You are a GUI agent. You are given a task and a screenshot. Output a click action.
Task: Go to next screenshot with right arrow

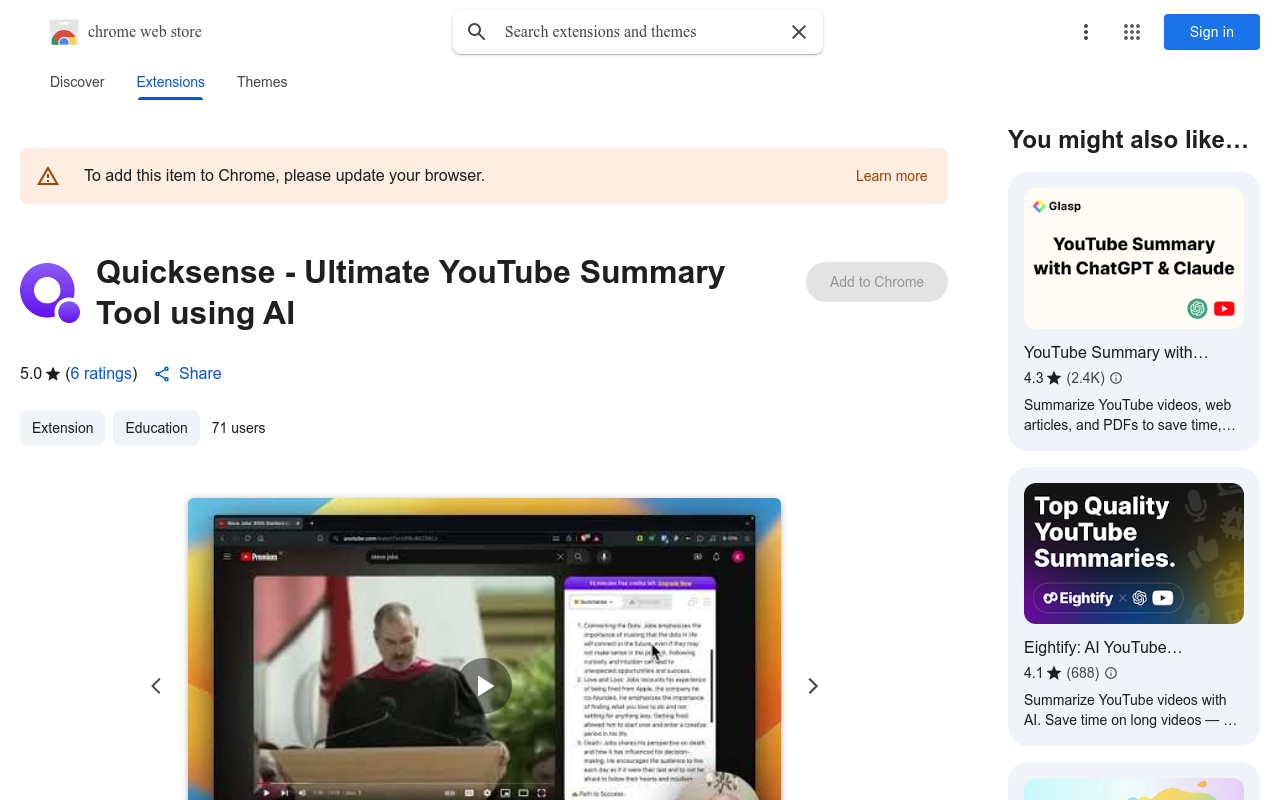(813, 686)
